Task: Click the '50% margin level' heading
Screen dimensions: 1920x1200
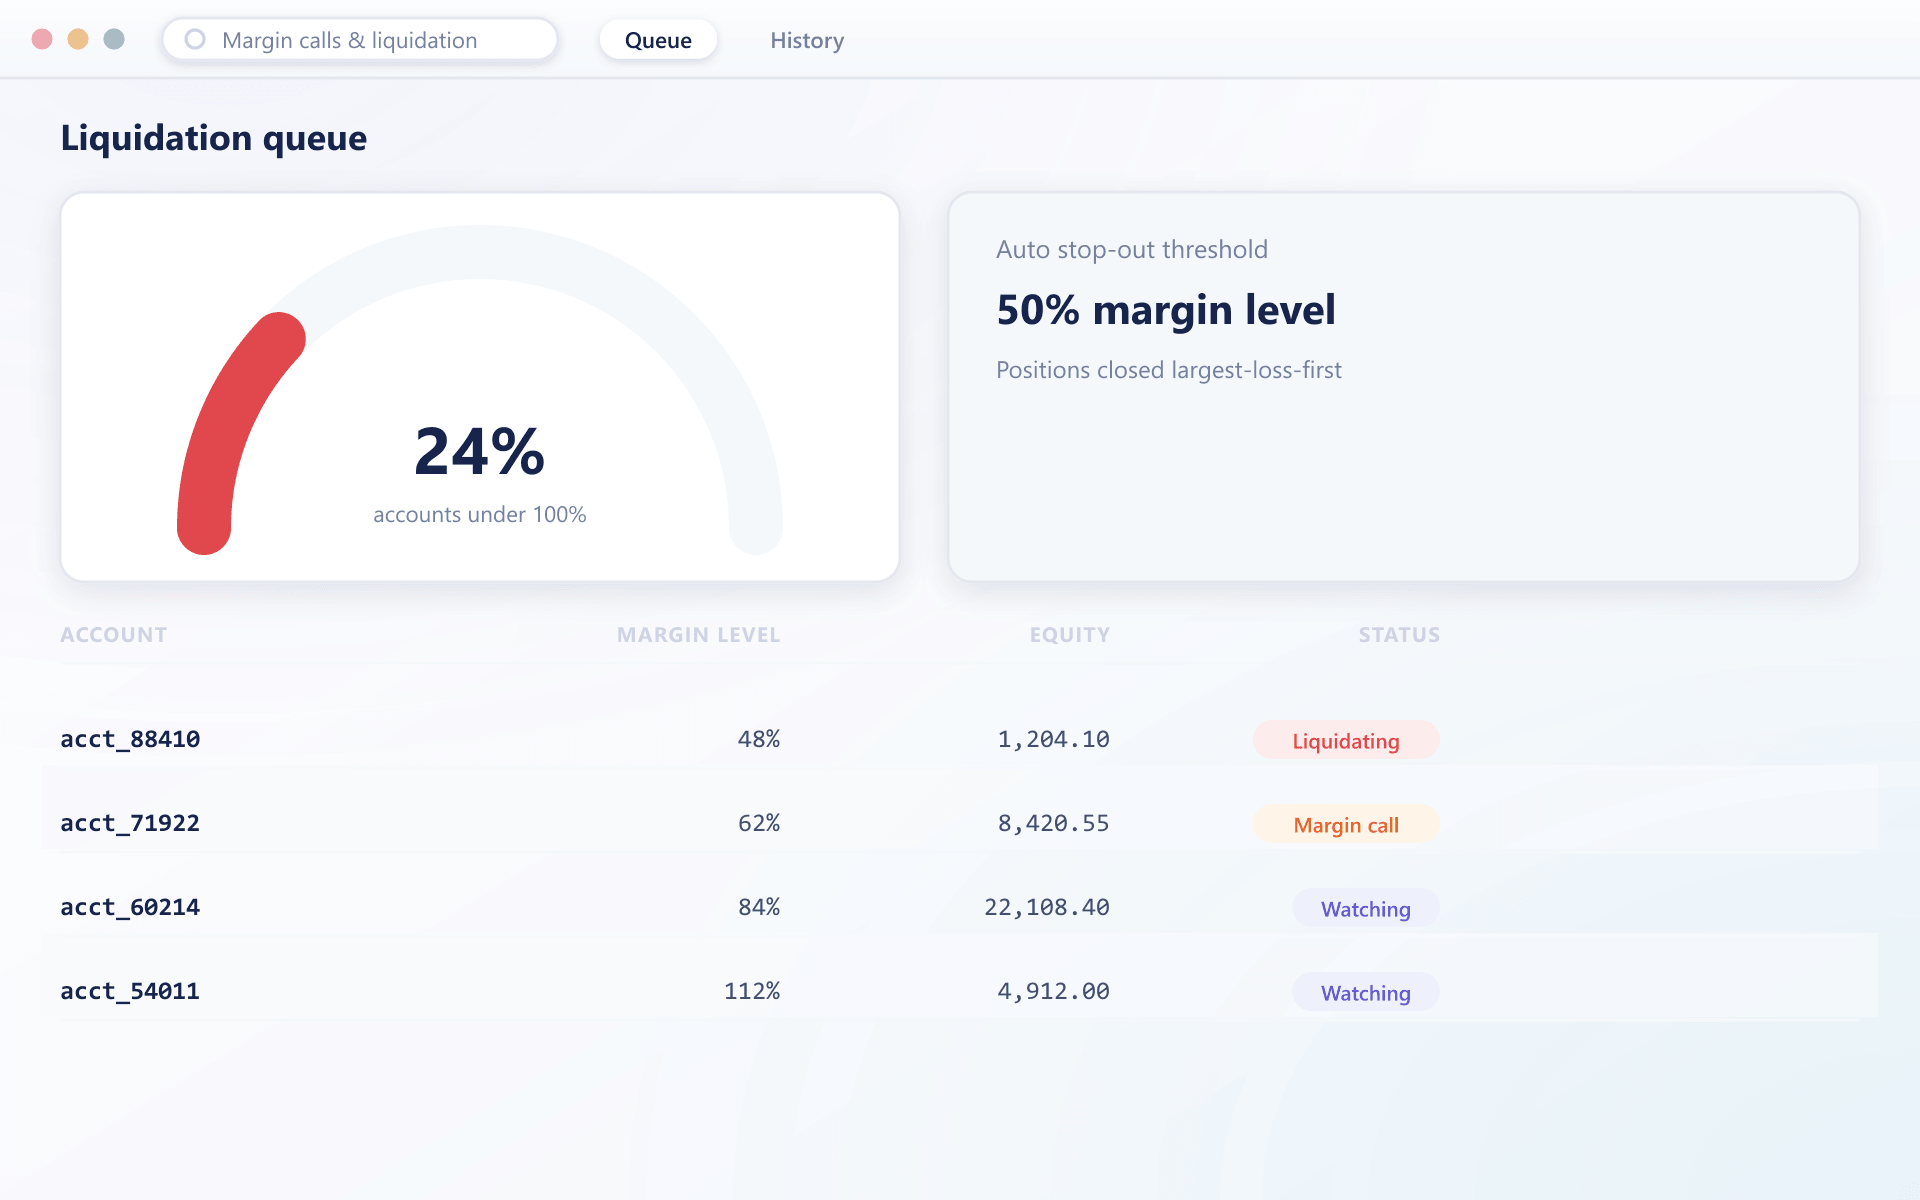Action: coord(1166,310)
